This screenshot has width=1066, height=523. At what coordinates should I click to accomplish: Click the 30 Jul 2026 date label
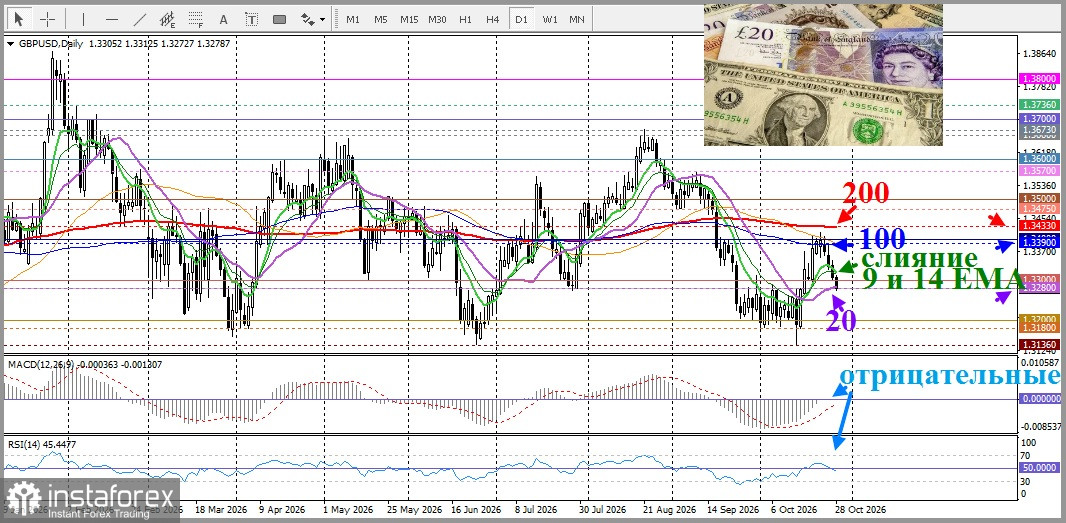(x=604, y=509)
